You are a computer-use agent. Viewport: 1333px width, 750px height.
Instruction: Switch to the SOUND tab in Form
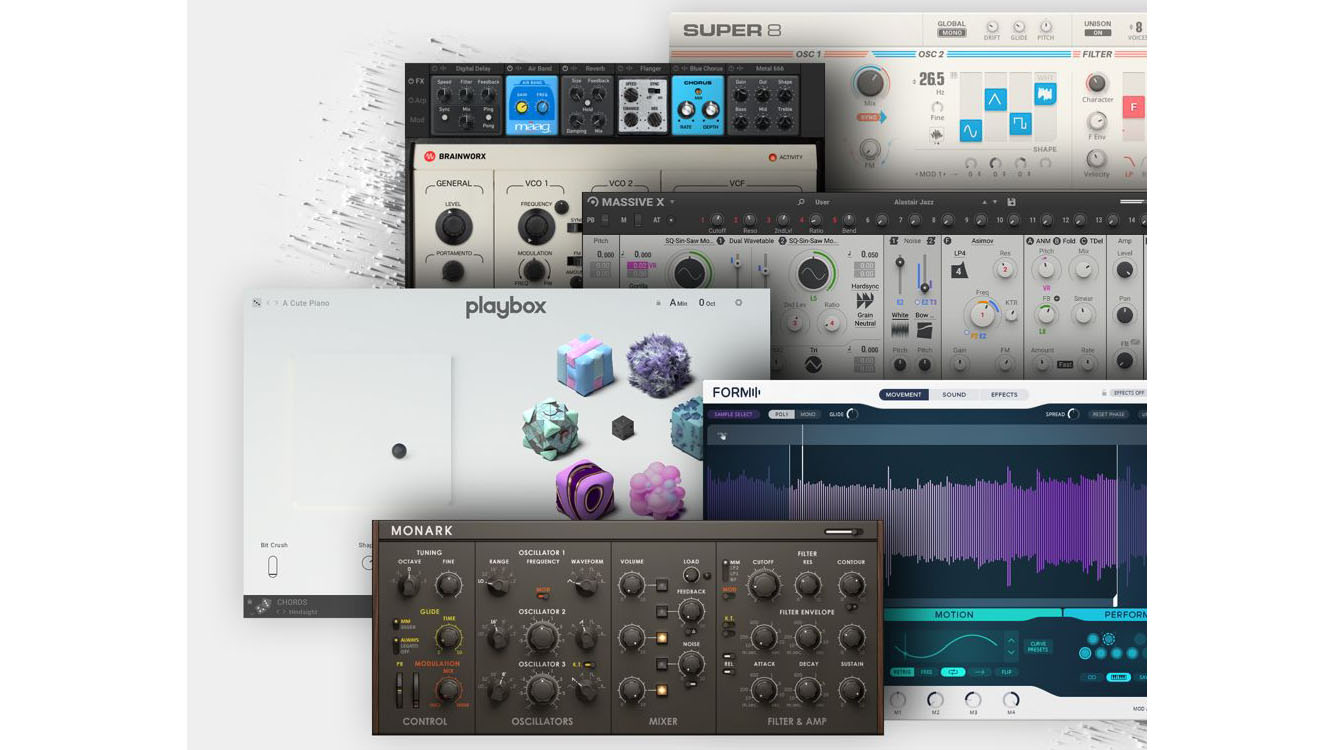[954, 394]
